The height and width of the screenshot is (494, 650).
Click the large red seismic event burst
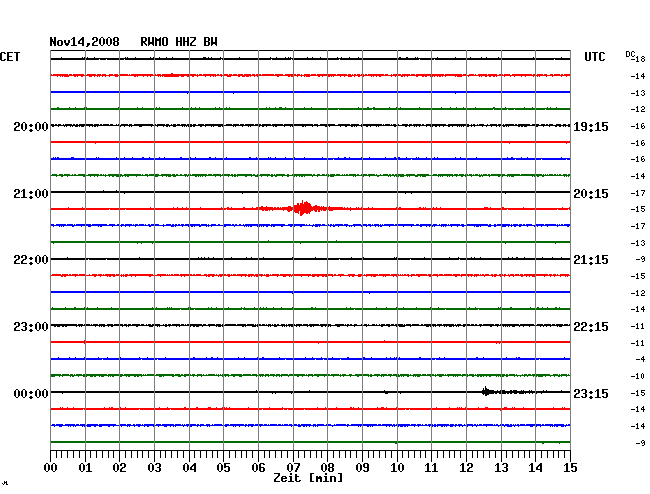(305, 208)
